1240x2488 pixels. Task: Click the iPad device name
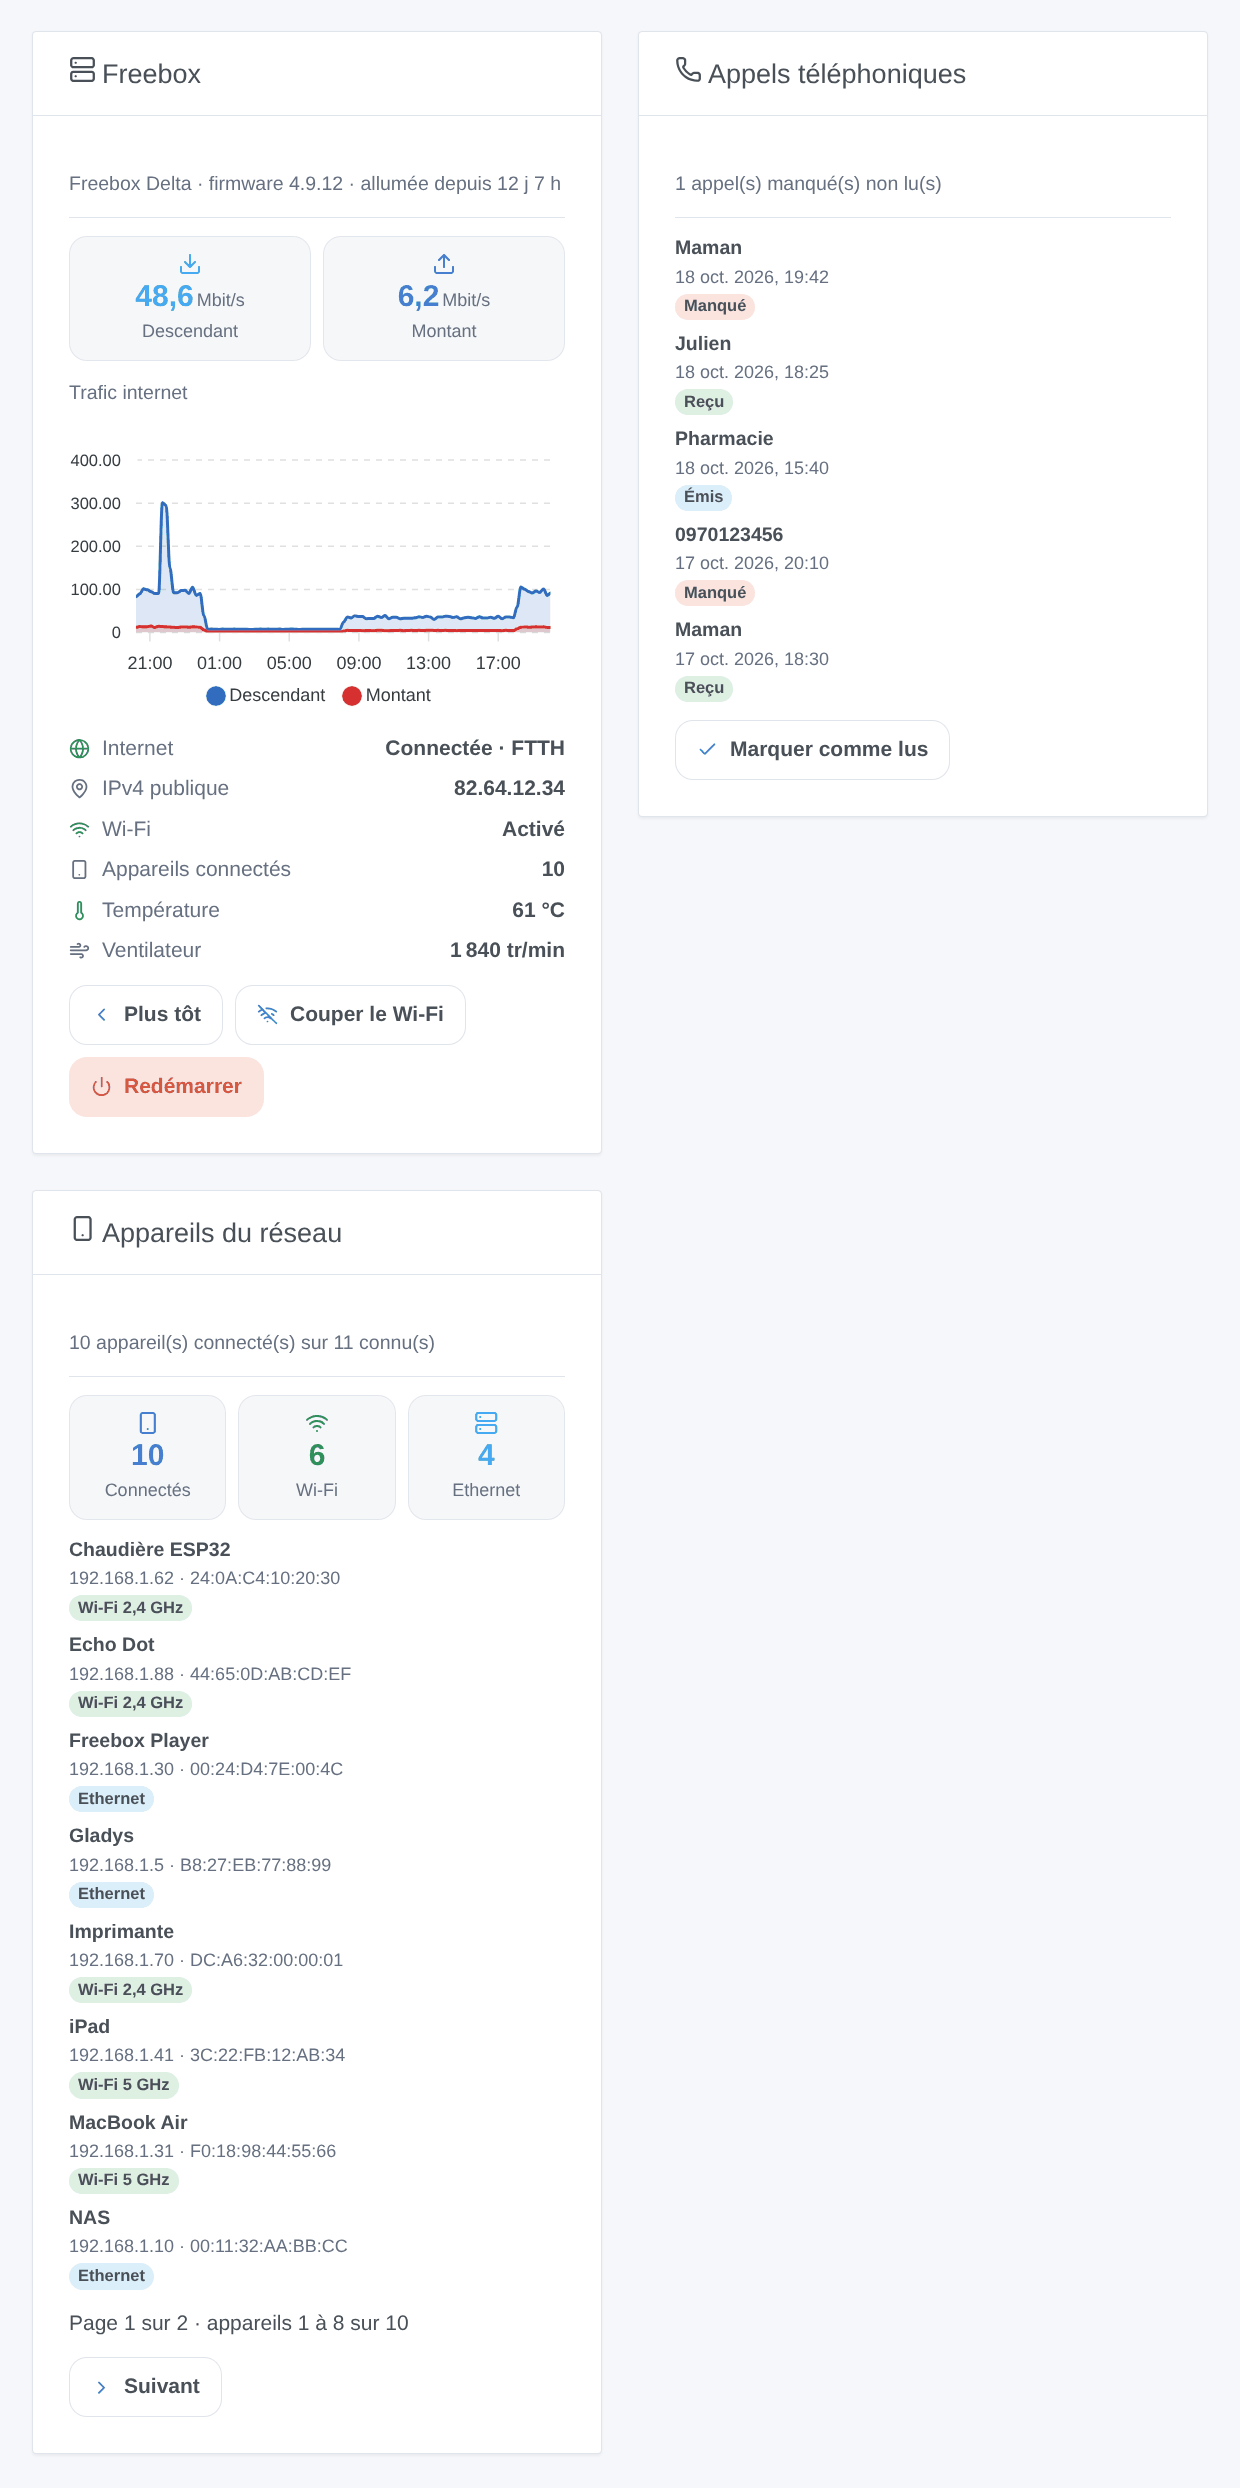point(89,2027)
